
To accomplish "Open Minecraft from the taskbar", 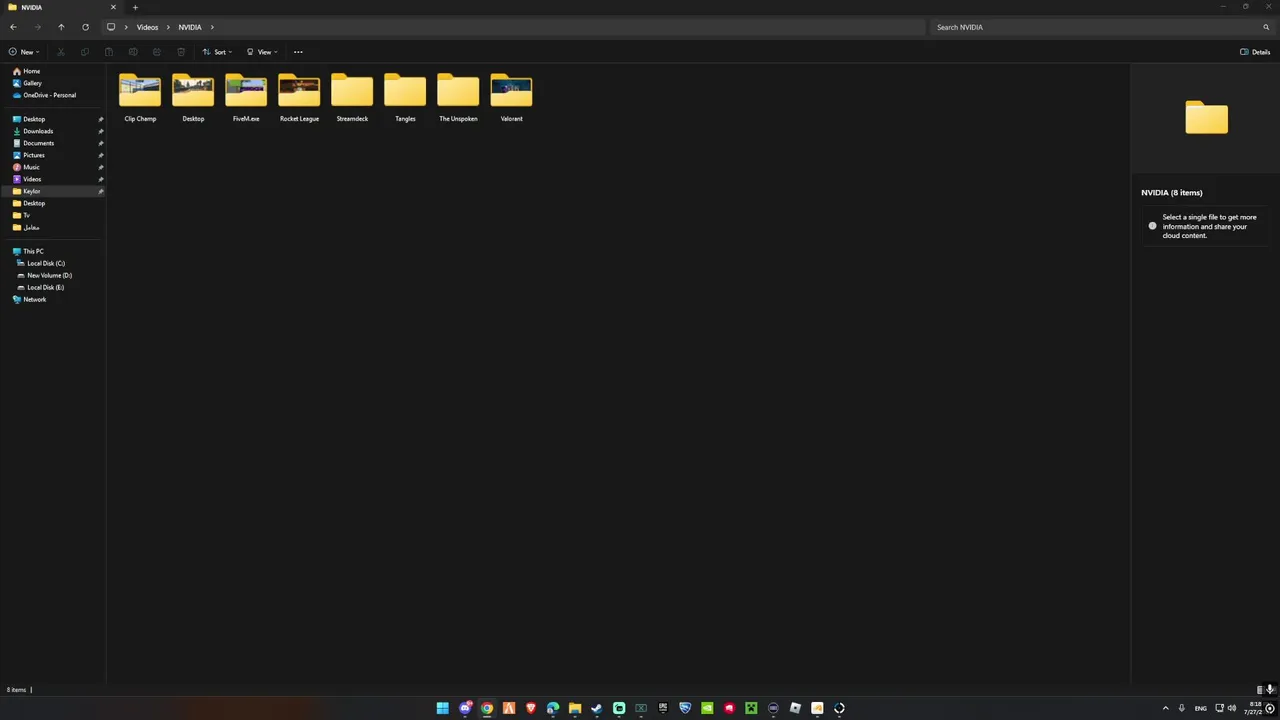I will (751, 708).
